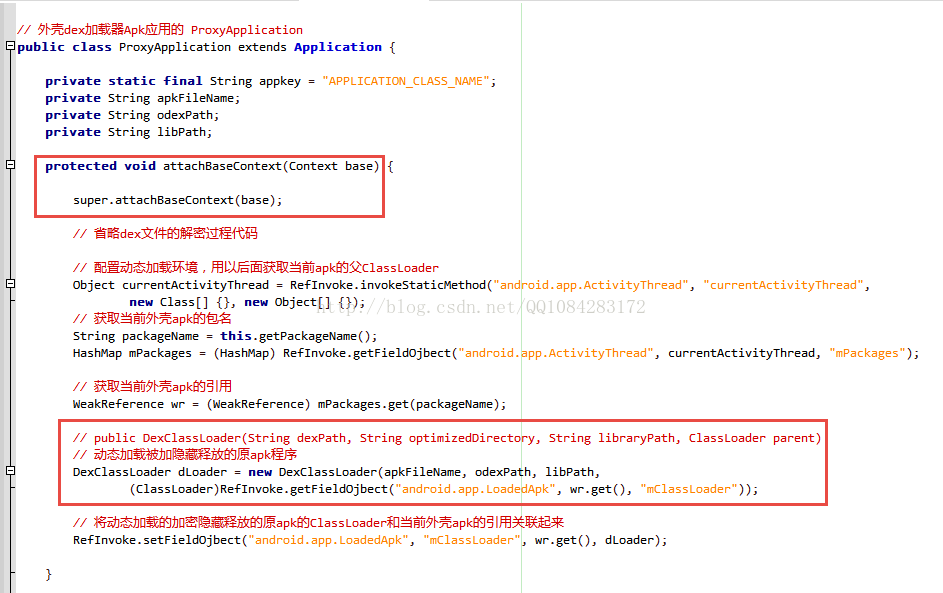Collapse fold marker beside DexClassLoader dLoader statement

pos(10,471)
